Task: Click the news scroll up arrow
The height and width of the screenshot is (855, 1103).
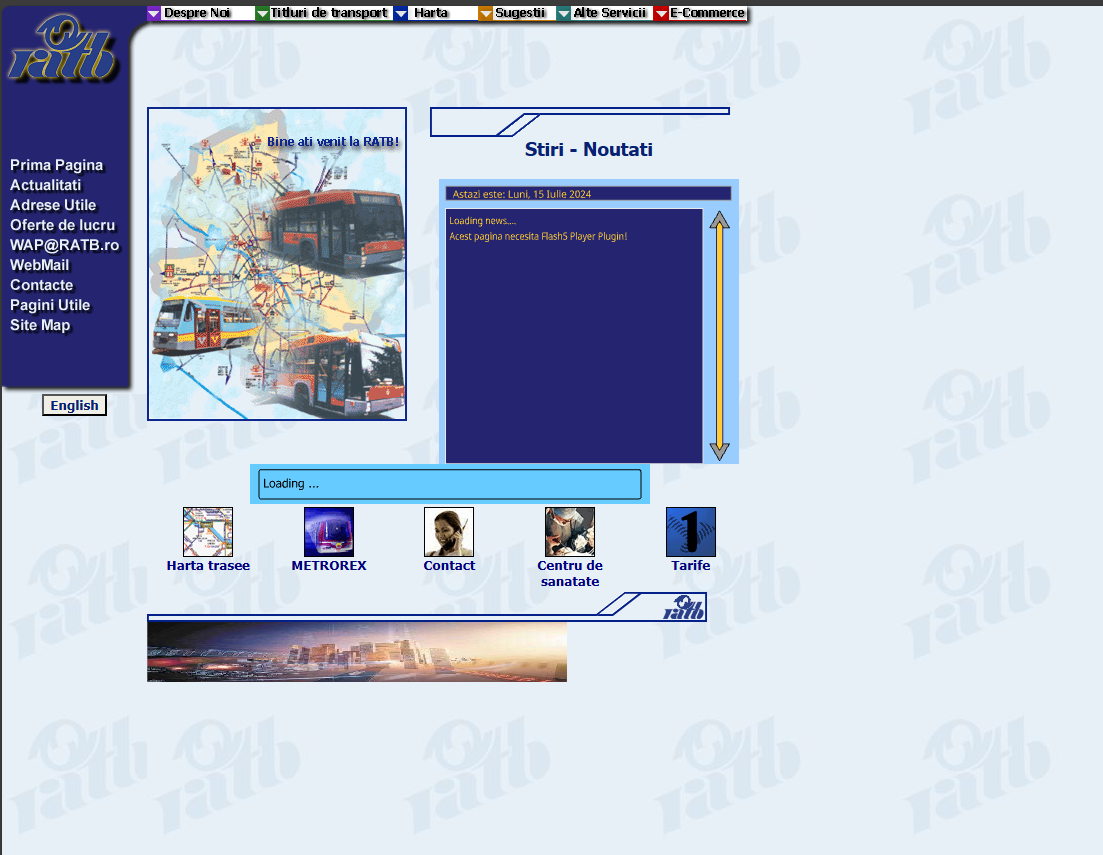Action: 719,220
